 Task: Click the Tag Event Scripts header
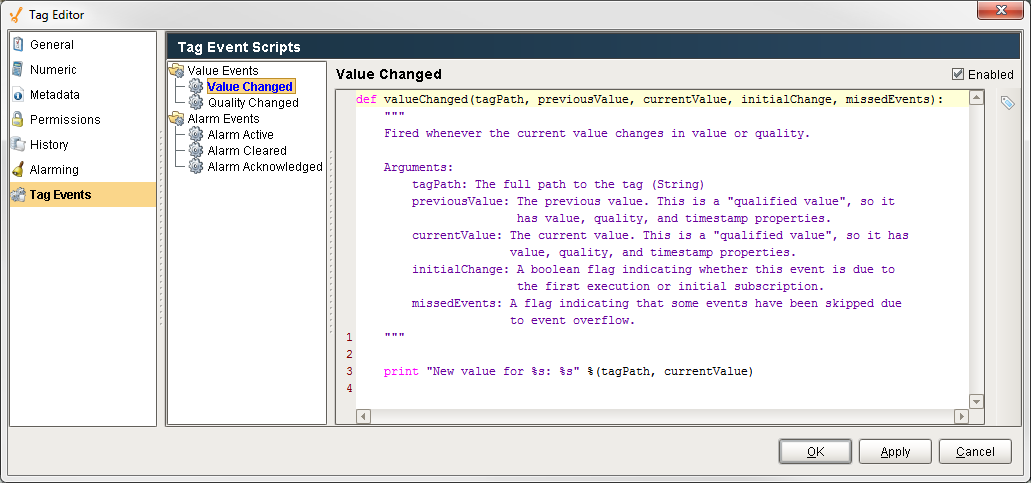(x=239, y=47)
